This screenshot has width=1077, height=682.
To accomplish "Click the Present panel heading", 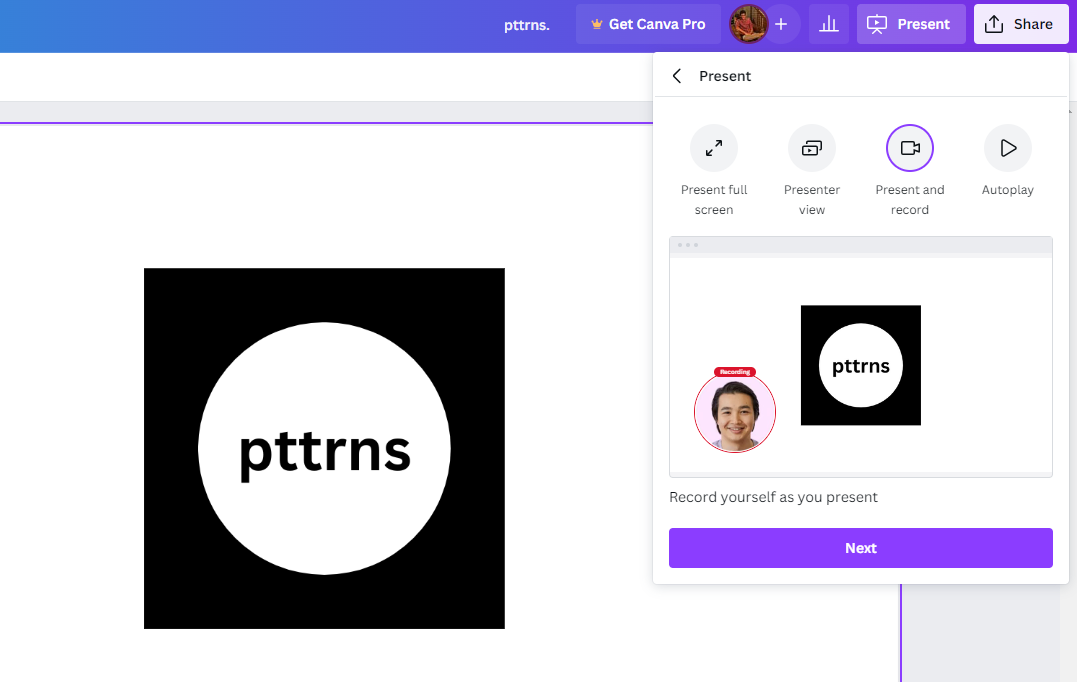I will click(725, 76).
